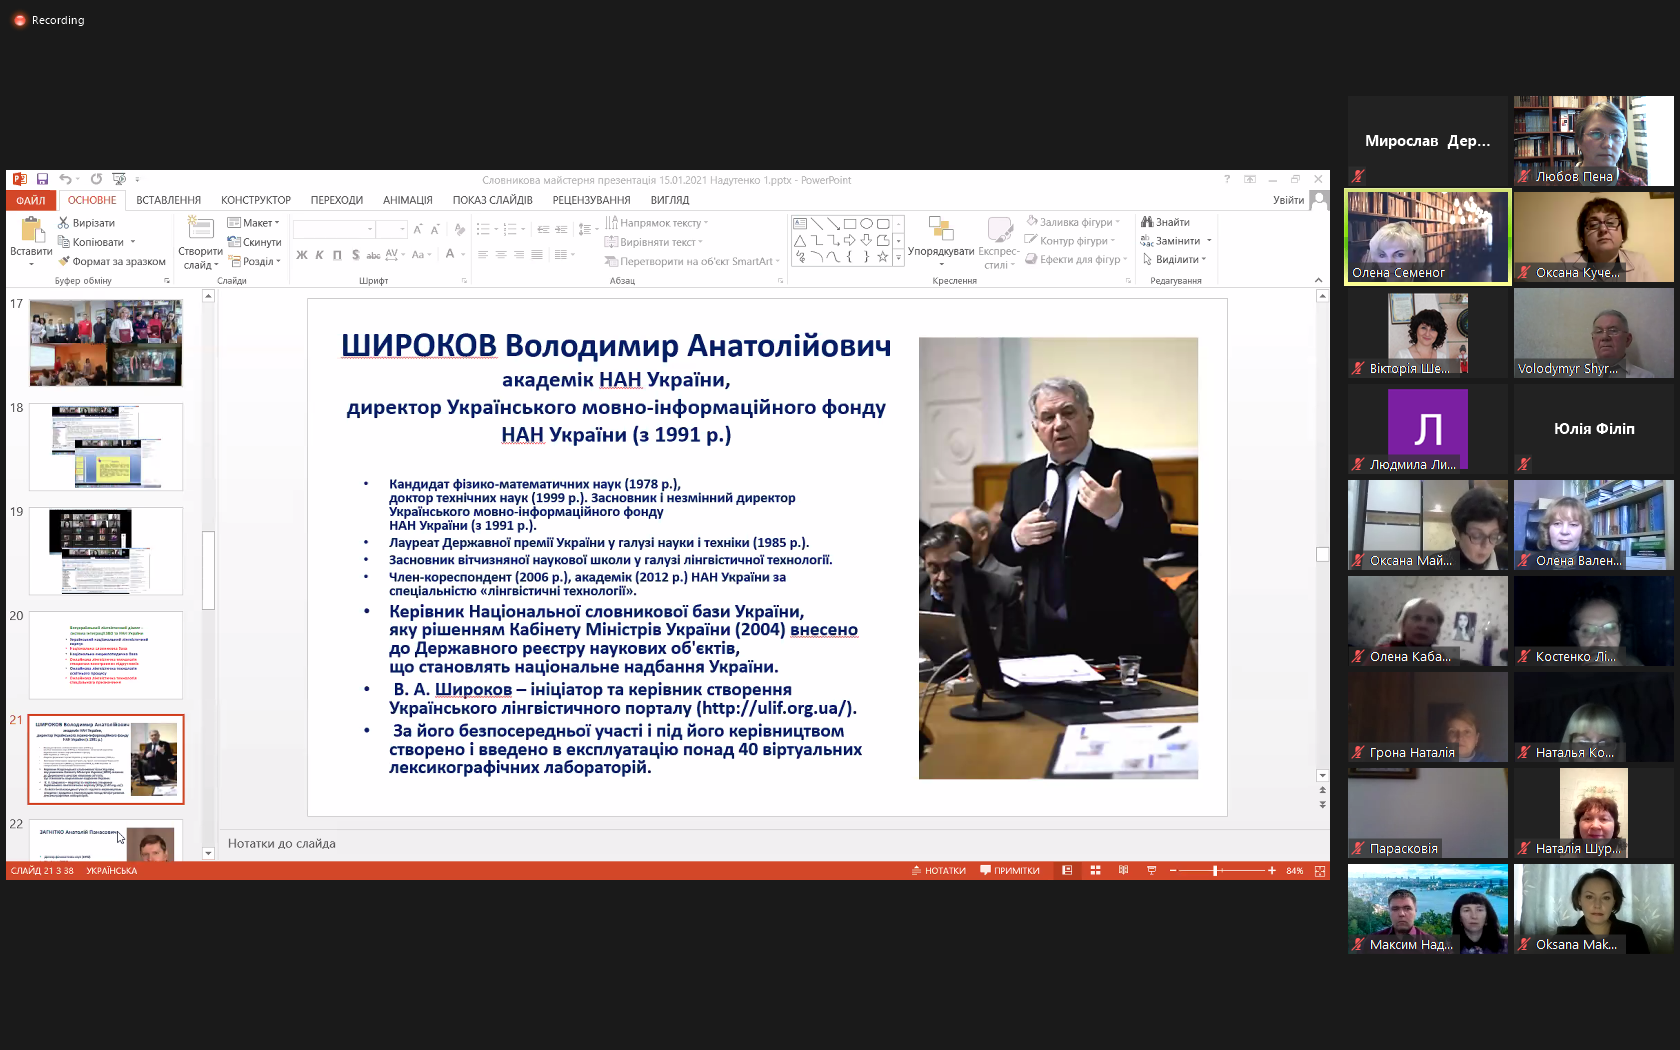The width and height of the screenshot is (1680, 1050).
Task: Select slide 20 thumbnail
Action: click(x=106, y=655)
